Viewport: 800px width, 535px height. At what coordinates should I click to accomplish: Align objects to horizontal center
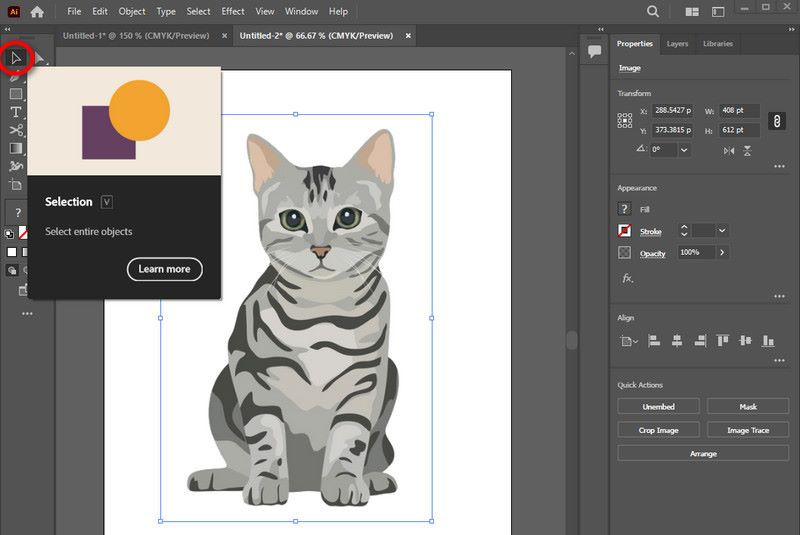coord(677,341)
